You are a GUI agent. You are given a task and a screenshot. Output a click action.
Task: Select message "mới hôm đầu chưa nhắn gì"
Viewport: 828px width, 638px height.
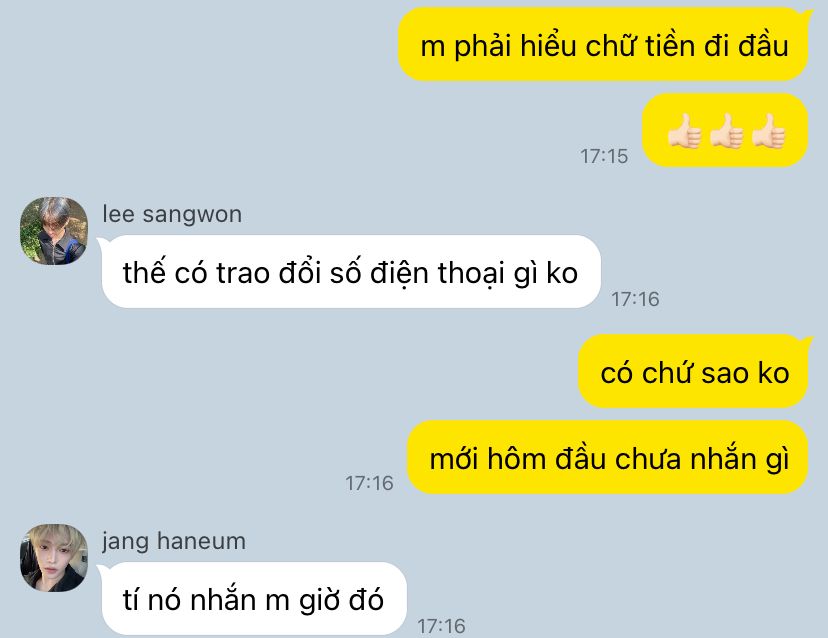click(x=608, y=457)
